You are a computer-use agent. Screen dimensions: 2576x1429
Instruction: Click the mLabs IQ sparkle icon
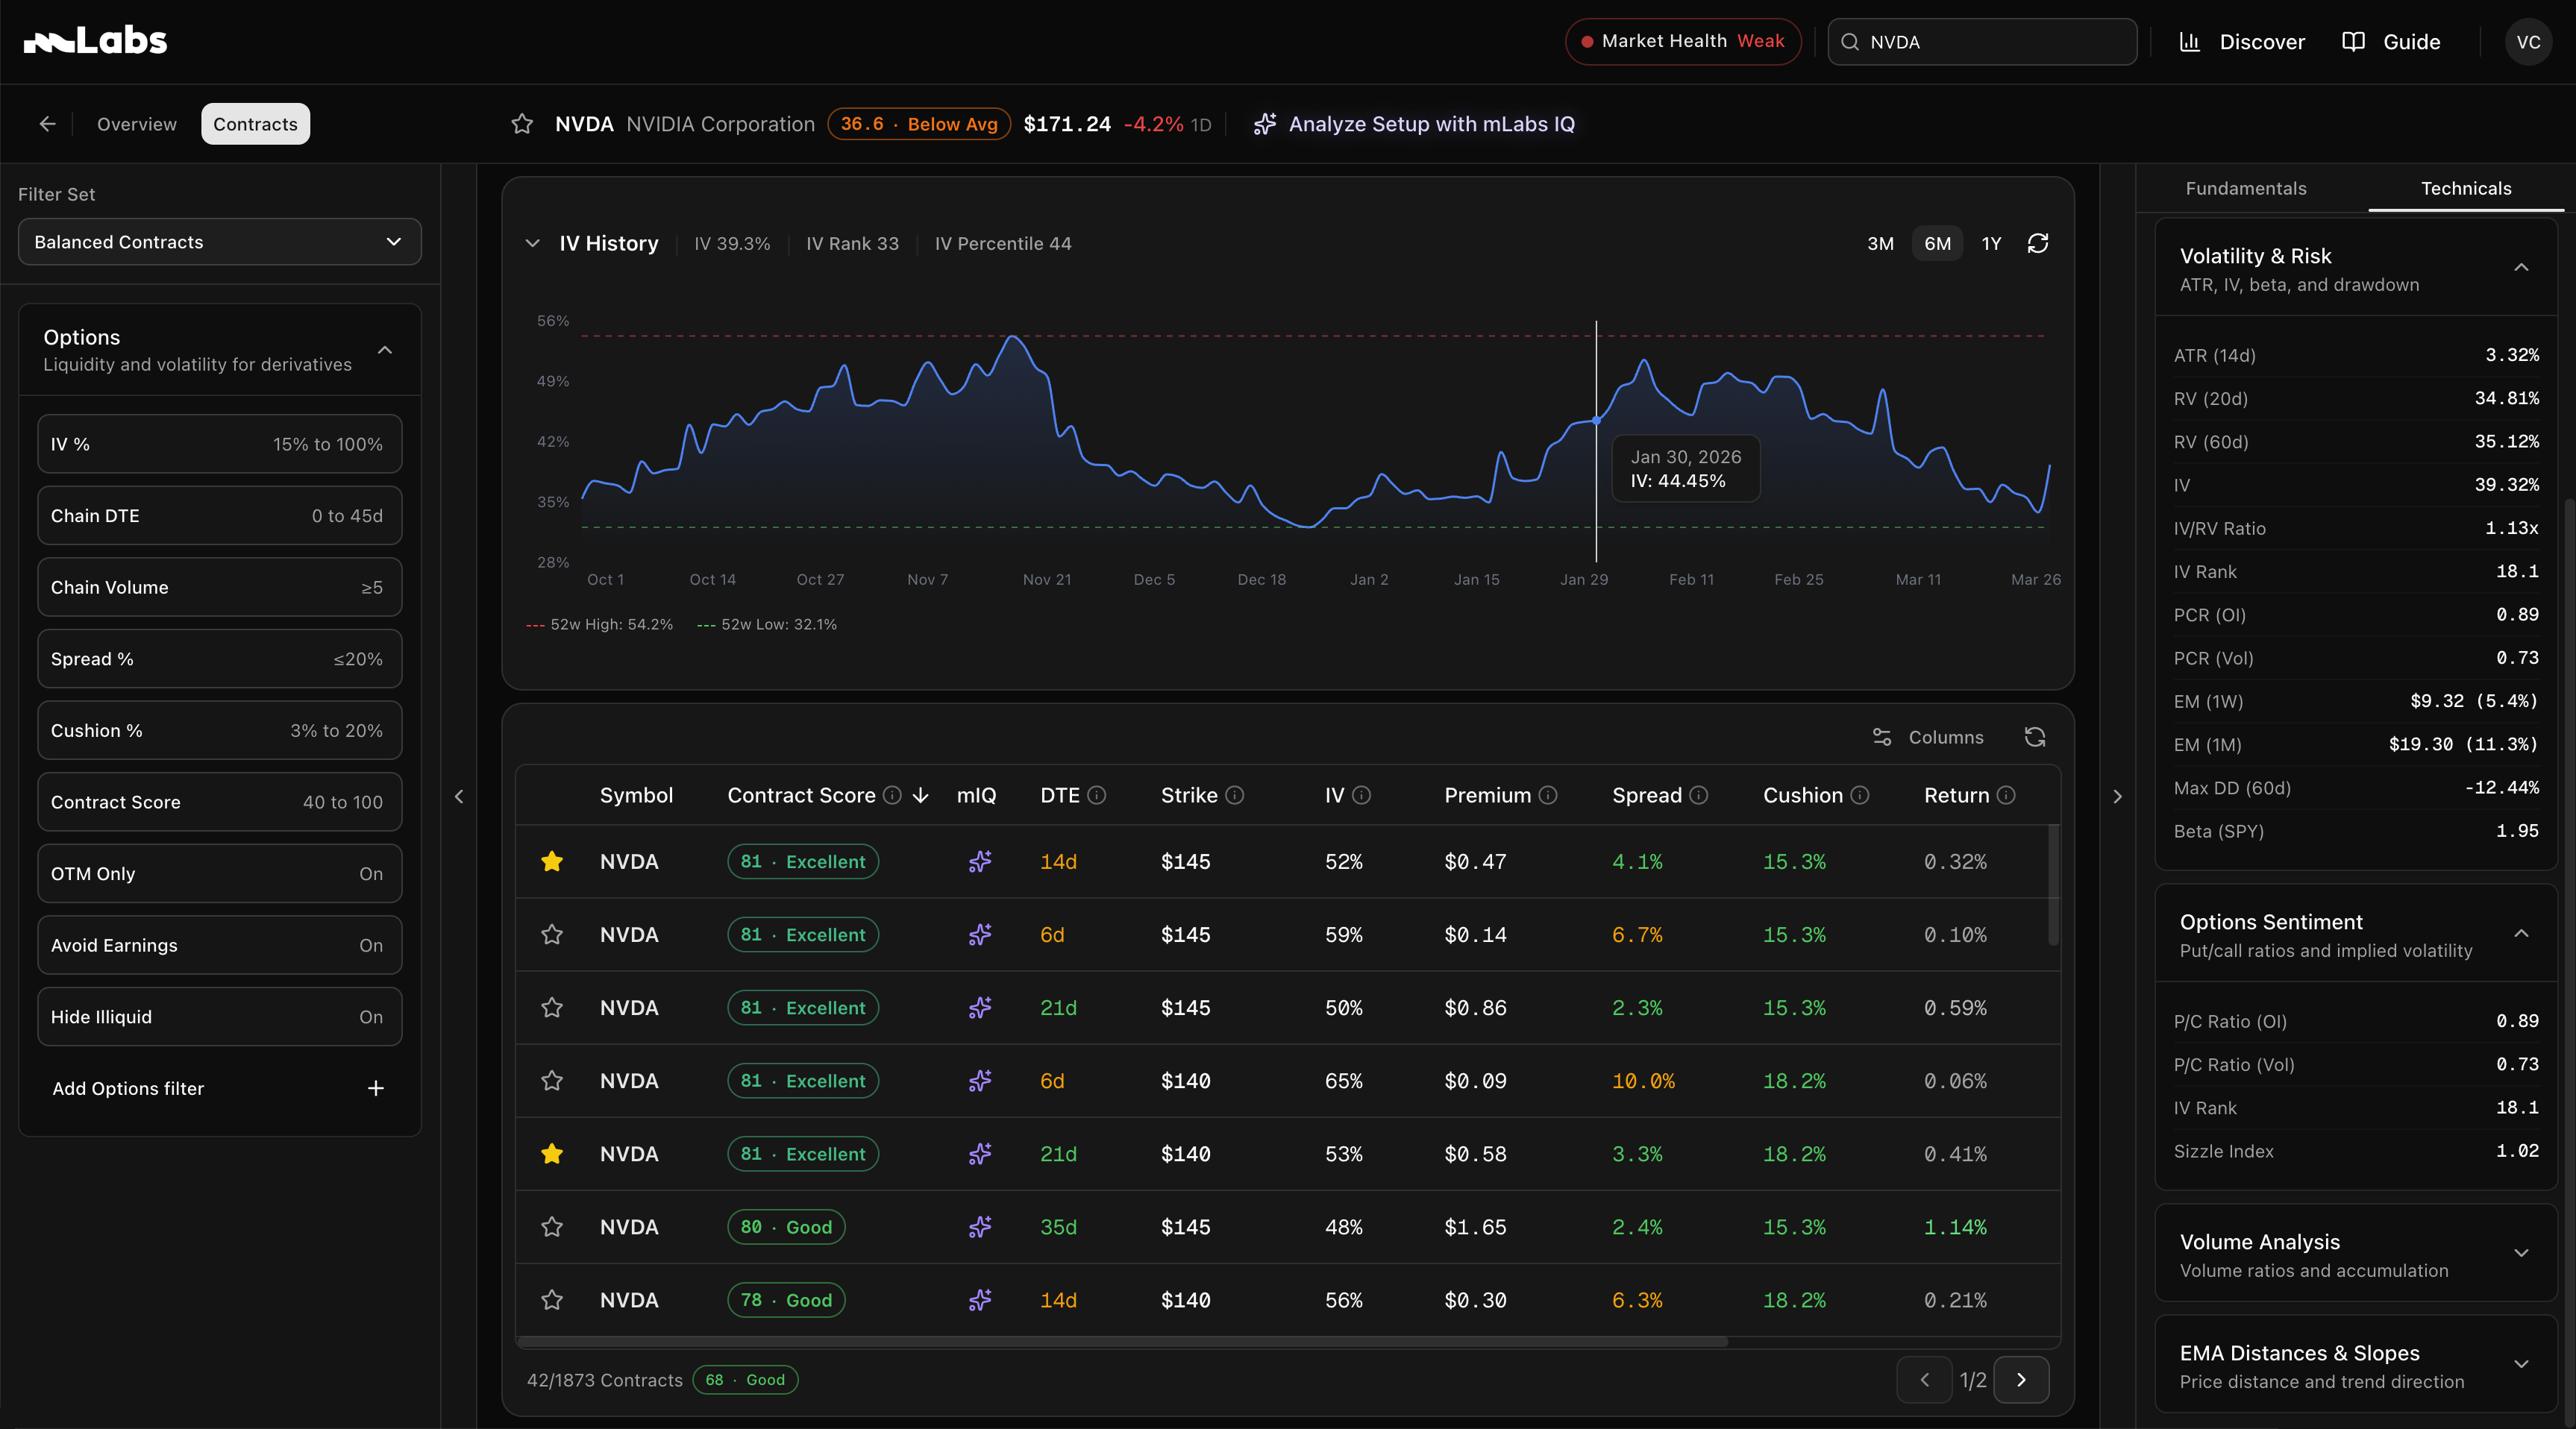[1265, 124]
